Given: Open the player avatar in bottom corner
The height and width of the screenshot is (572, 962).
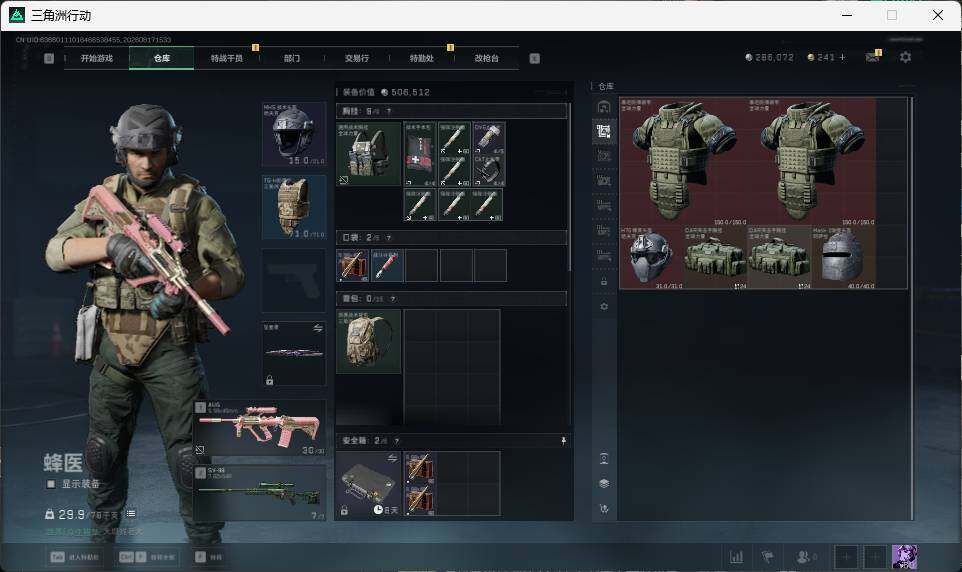Looking at the screenshot, I should point(904,557).
